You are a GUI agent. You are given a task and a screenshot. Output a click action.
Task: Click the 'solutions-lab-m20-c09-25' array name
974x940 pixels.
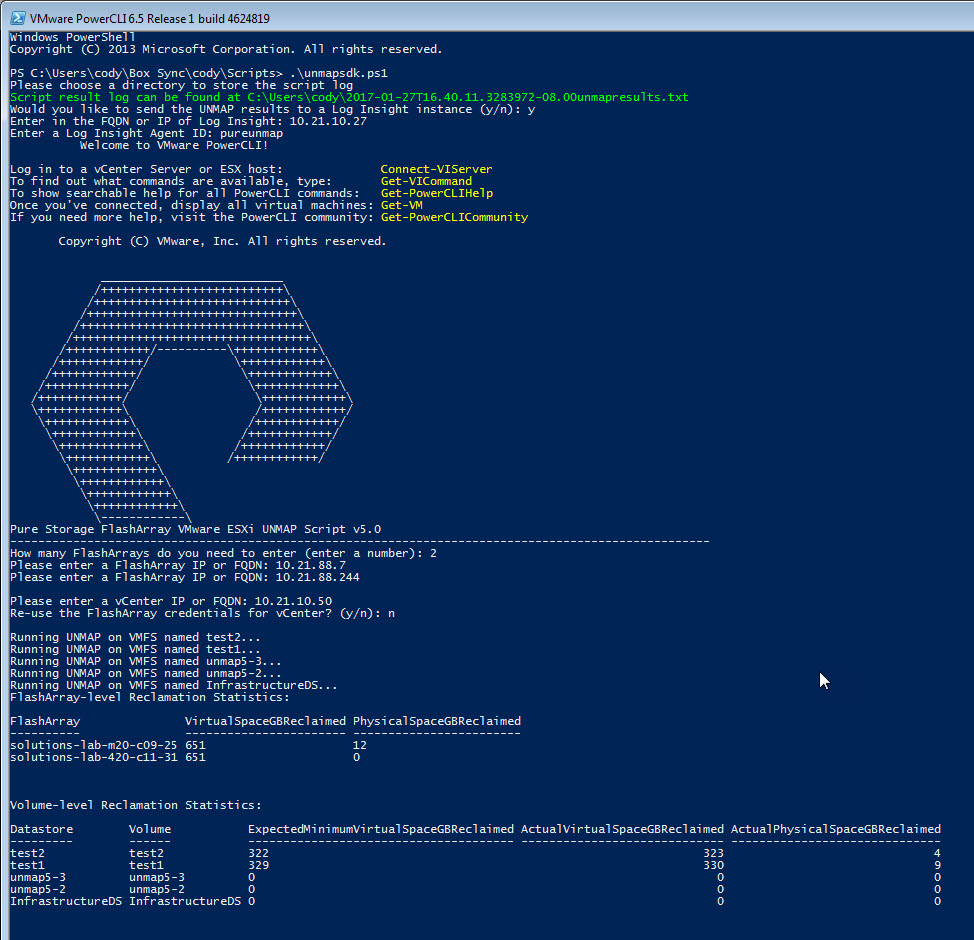pos(94,745)
